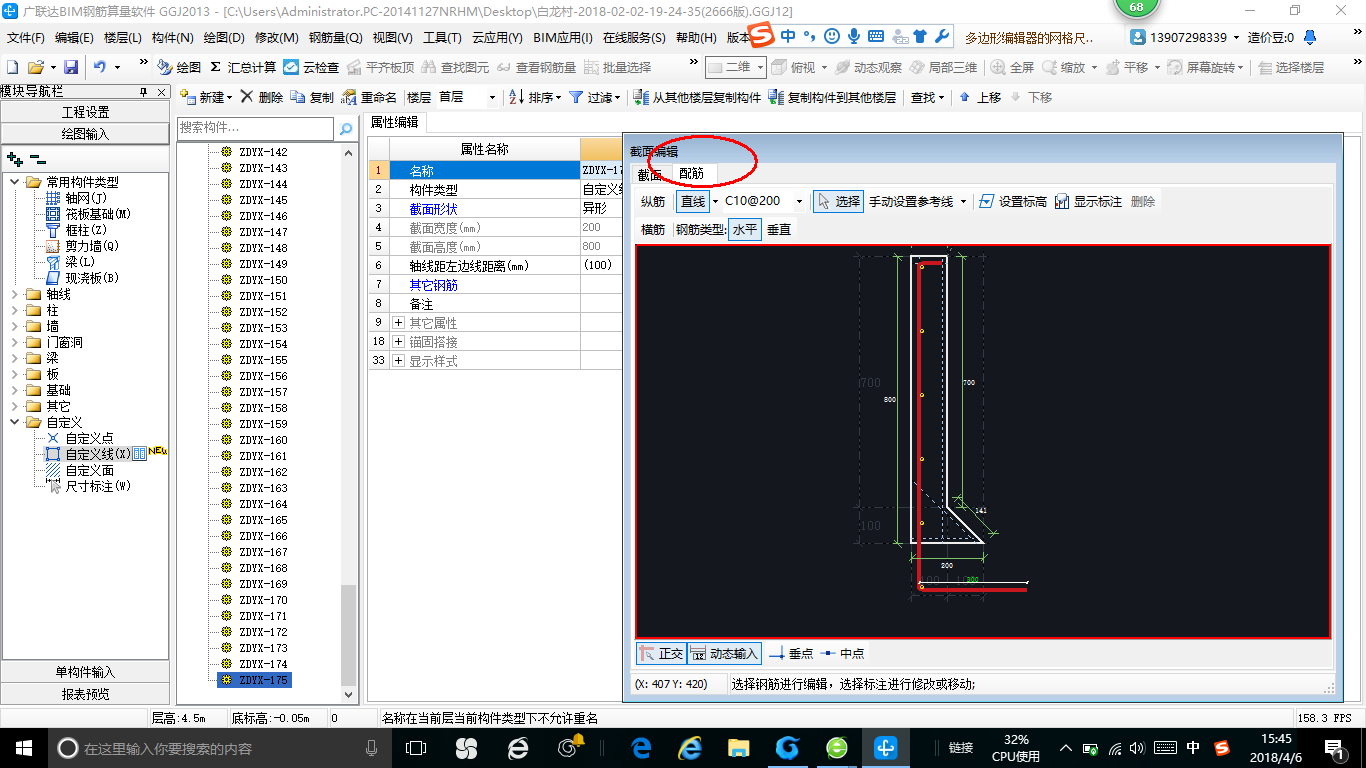Expand all tree nodes with plus icon

pos(15,158)
